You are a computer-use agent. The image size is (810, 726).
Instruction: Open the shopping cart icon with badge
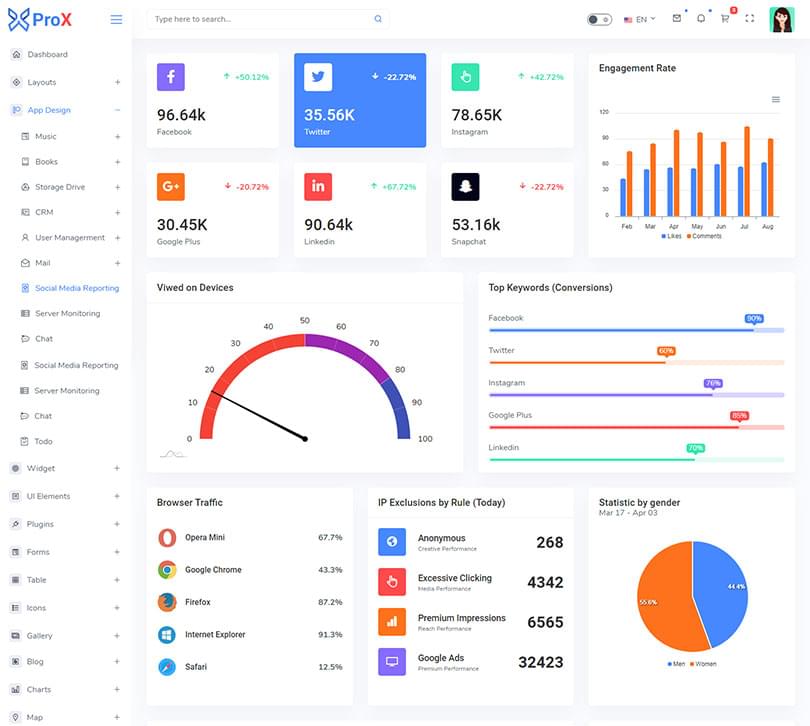pyautogui.click(x=725, y=18)
